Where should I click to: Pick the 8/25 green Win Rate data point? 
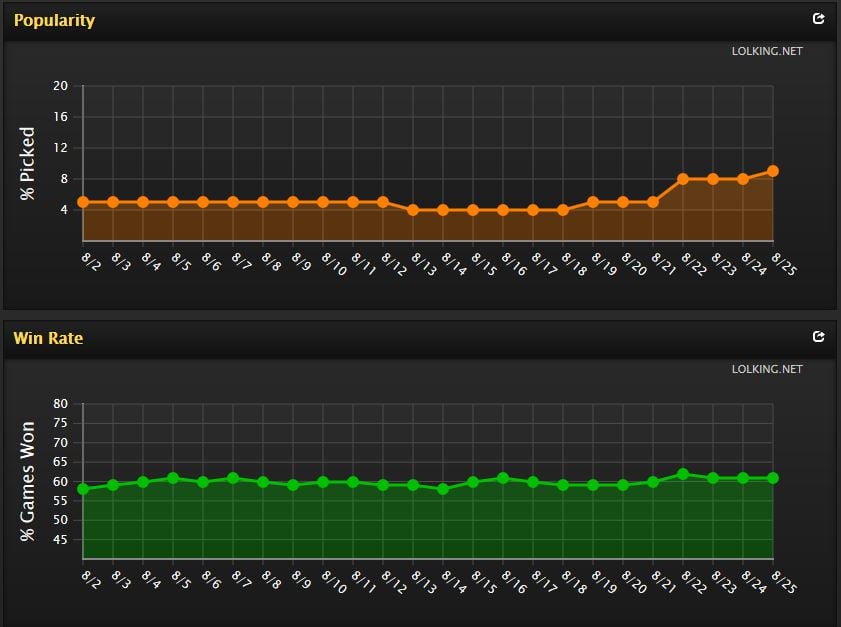[773, 478]
